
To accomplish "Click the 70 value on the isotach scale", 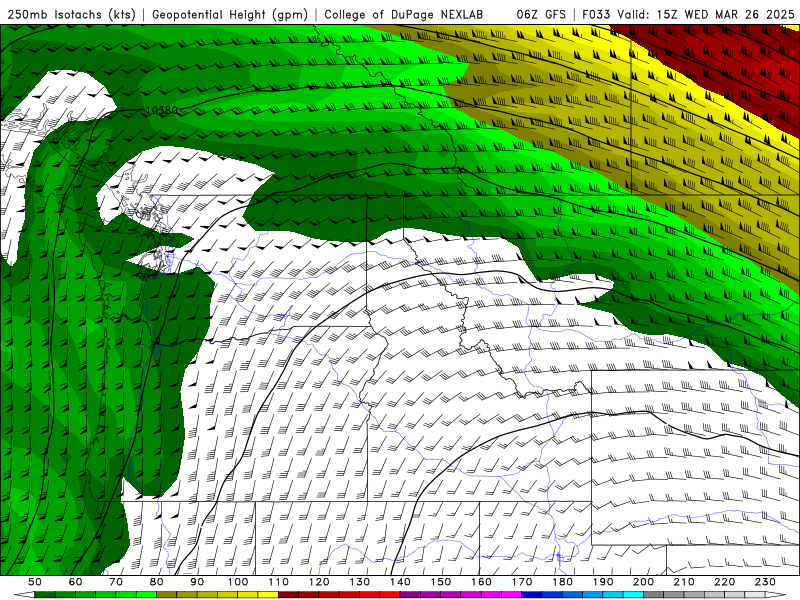I will click(116, 582).
